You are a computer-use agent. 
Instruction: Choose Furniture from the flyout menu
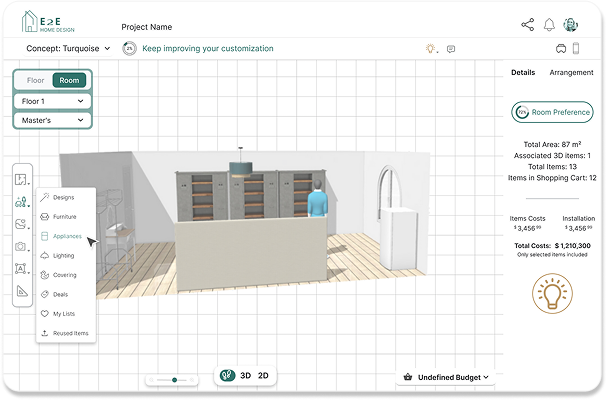click(x=66, y=216)
